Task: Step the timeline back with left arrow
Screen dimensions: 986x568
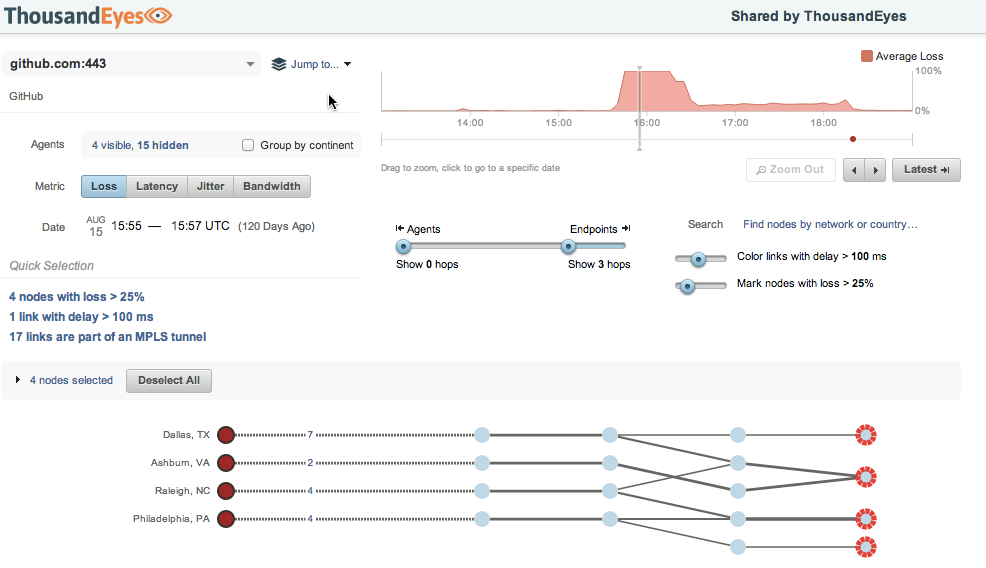Action: pyautogui.click(x=854, y=170)
